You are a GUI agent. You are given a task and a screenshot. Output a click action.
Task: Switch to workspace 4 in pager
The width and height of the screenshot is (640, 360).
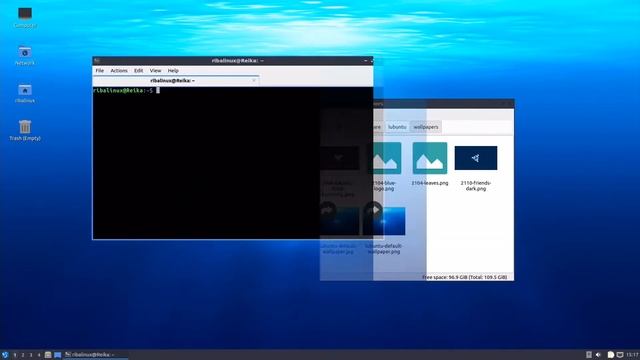(x=39, y=355)
